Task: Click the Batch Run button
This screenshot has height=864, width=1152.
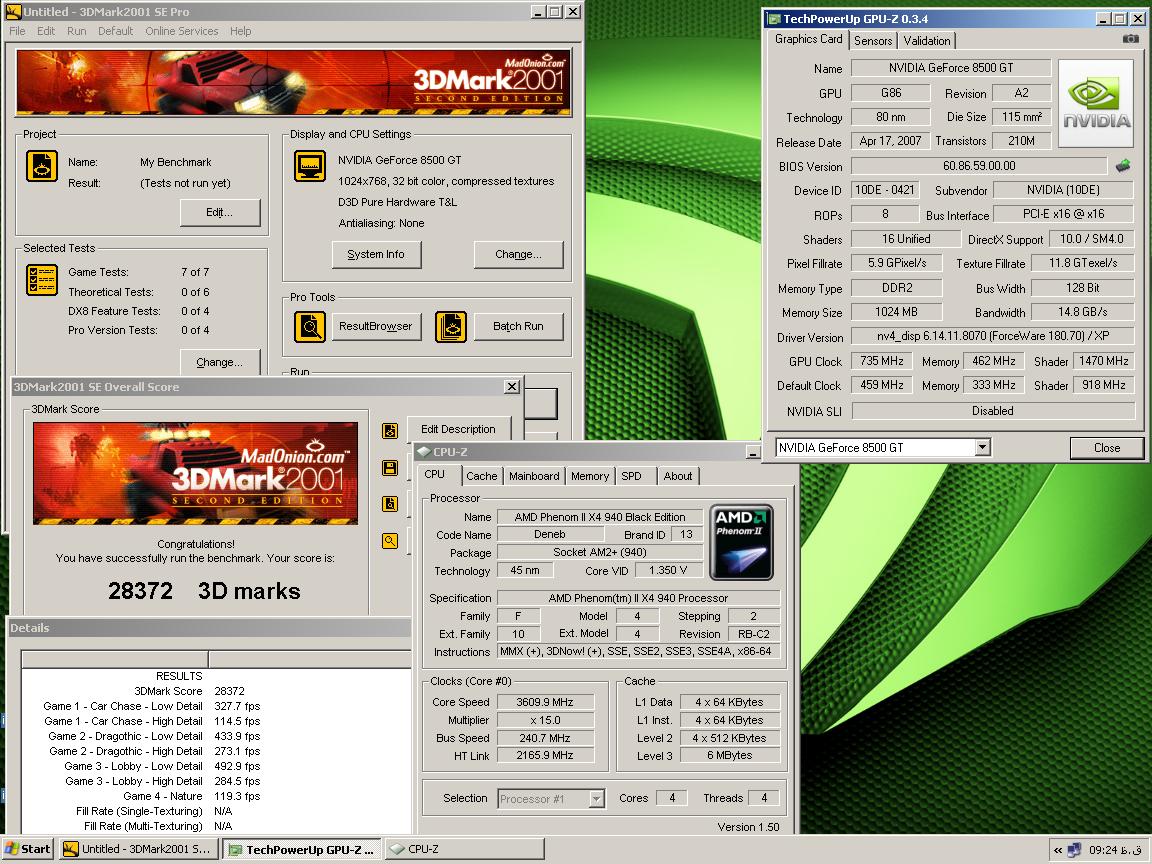Action: click(x=518, y=326)
